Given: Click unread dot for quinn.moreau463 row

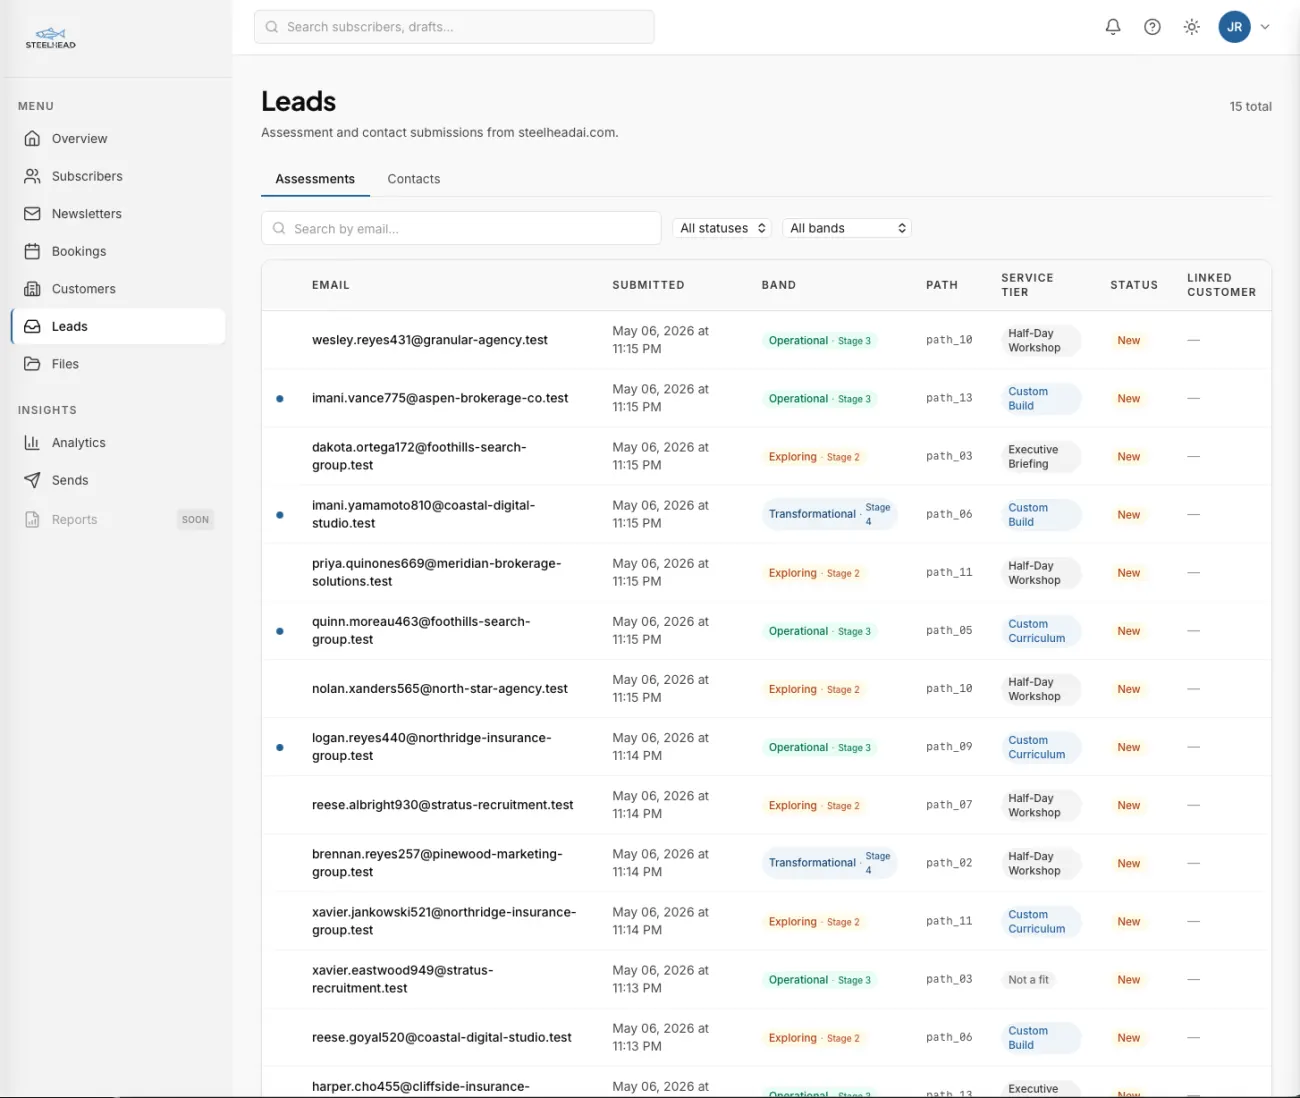Looking at the screenshot, I should coord(280,631).
